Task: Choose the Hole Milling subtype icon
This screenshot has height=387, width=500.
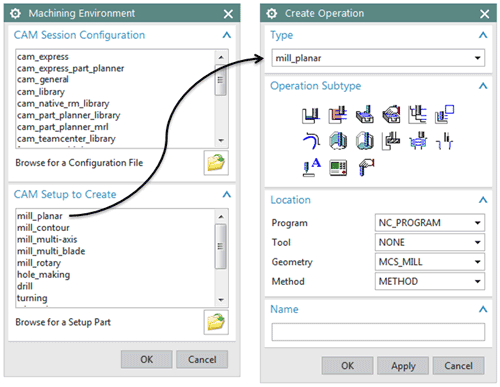Action: (418, 141)
